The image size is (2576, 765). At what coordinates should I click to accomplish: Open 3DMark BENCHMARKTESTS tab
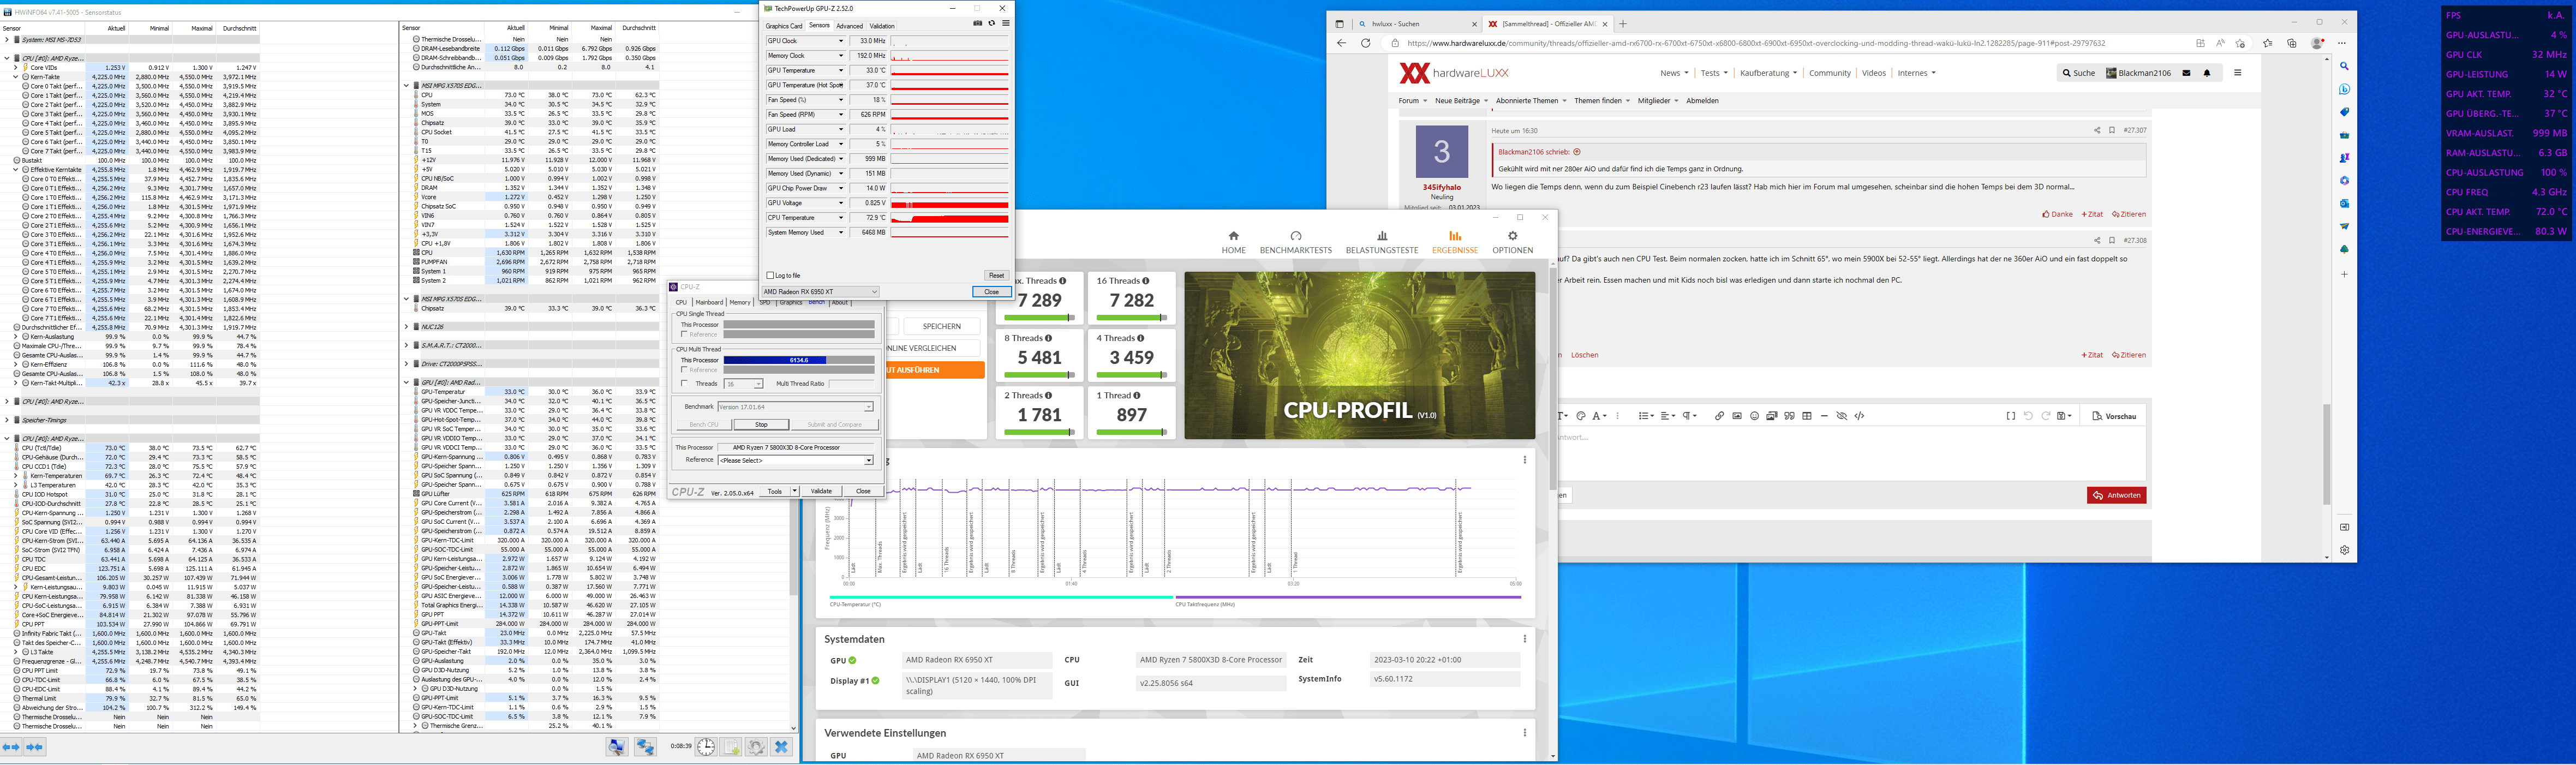pyautogui.click(x=1296, y=243)
